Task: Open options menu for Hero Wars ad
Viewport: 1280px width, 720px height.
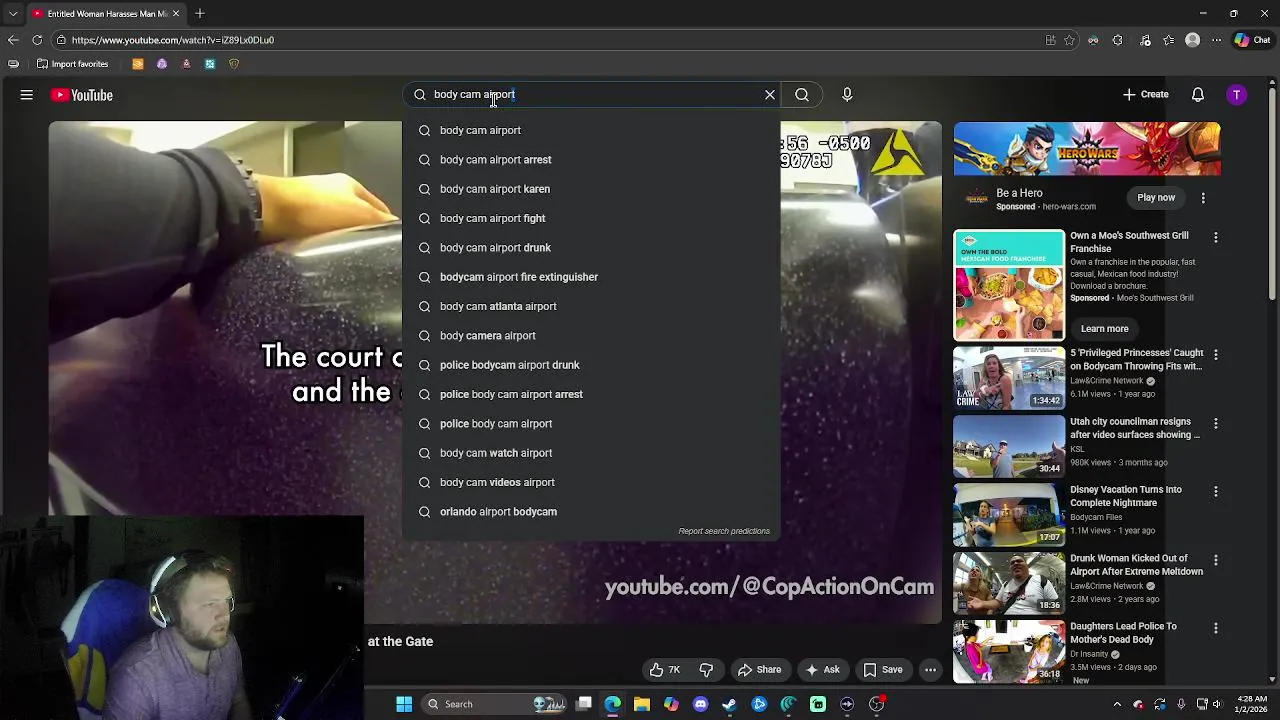Action: click(x=1203, y=198)
